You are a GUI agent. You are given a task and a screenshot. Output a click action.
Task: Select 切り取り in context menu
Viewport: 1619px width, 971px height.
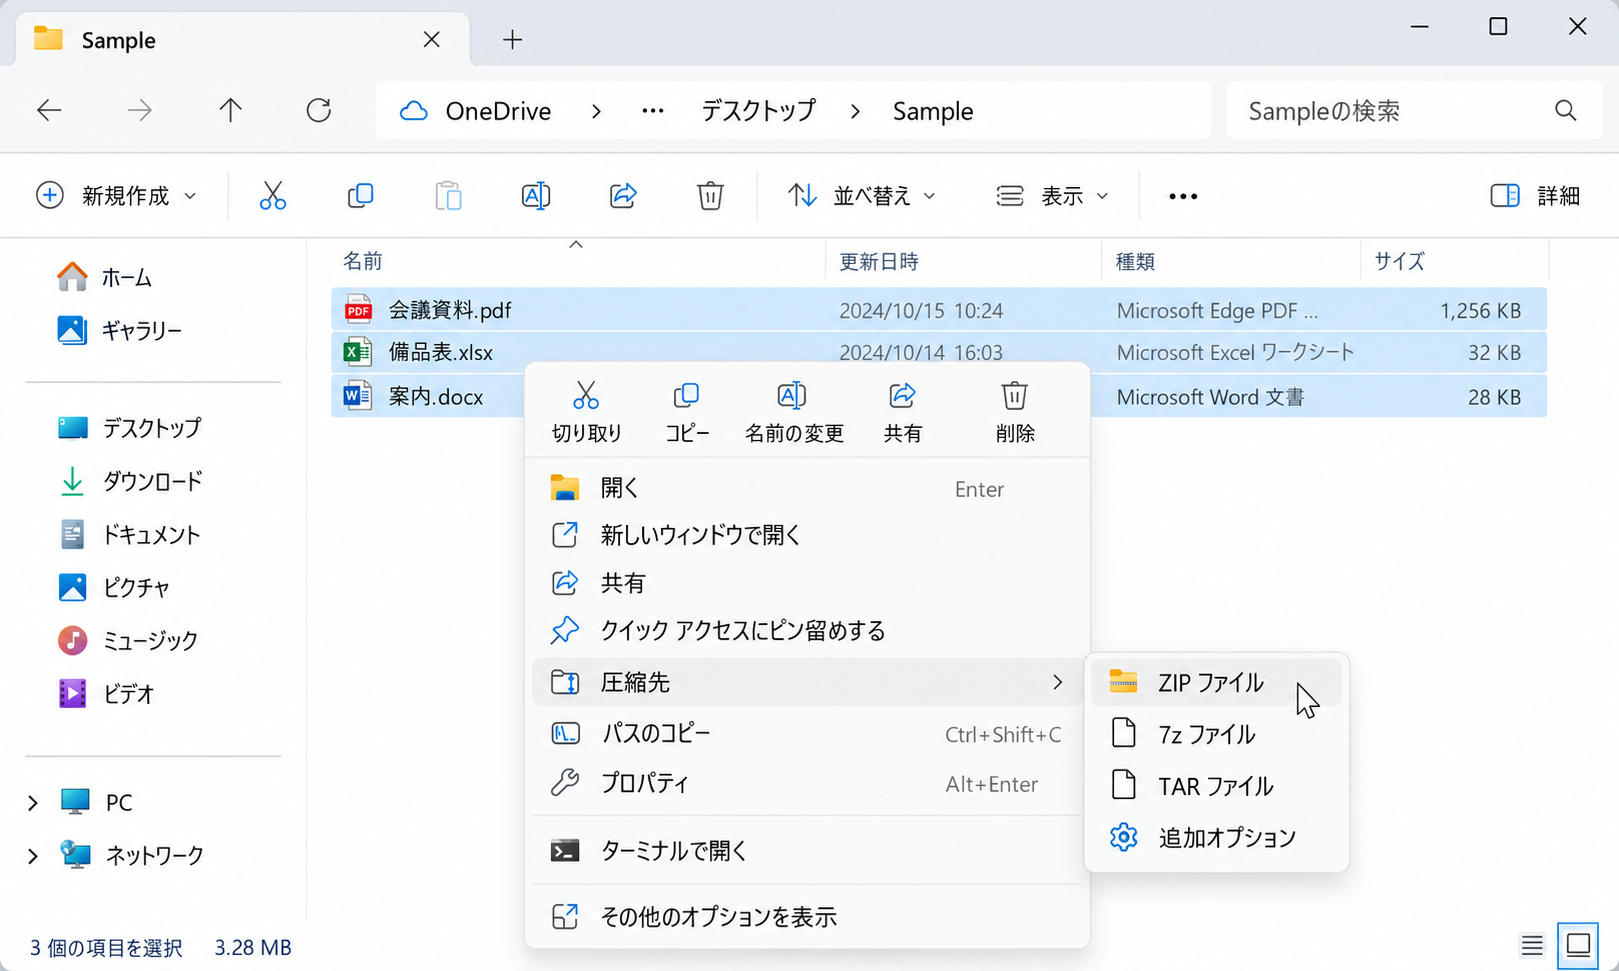[x=586, y=411]
